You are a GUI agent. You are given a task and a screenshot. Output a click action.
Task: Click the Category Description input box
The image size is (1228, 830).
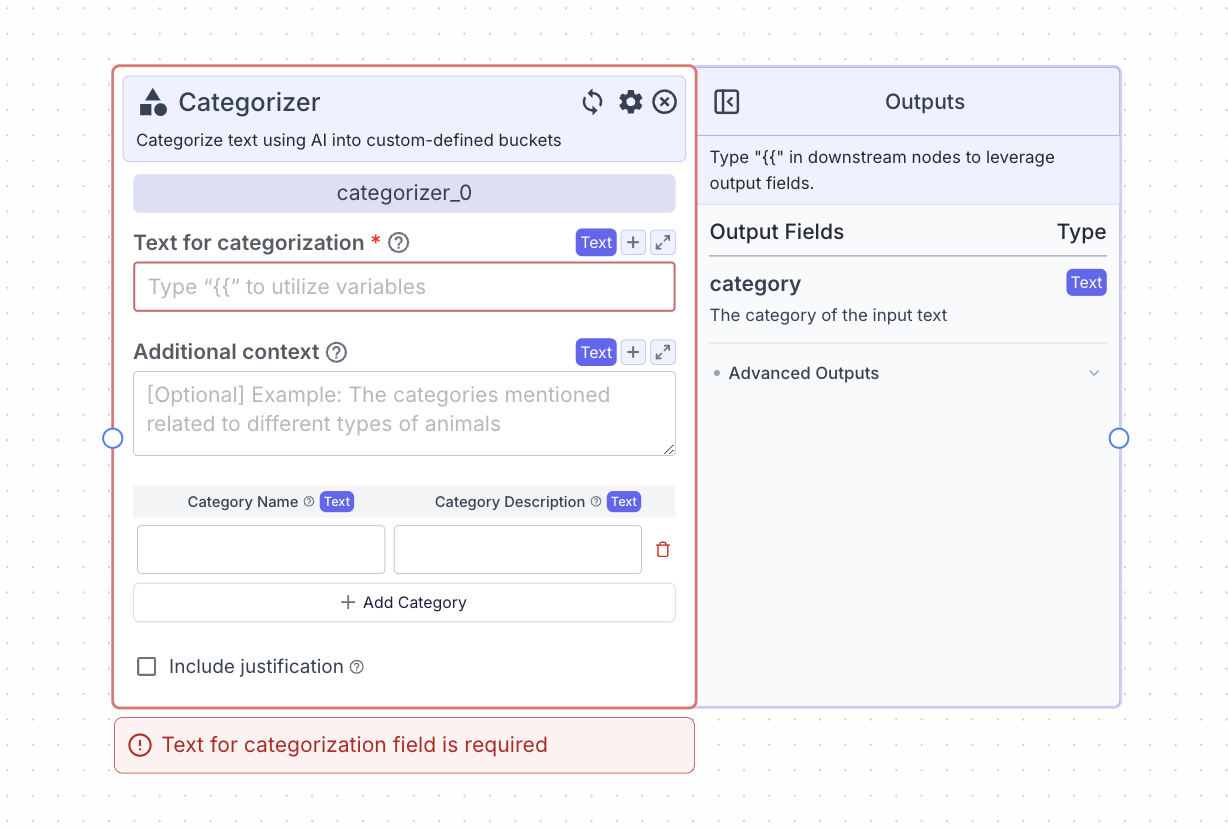click(x=517, y=550)
